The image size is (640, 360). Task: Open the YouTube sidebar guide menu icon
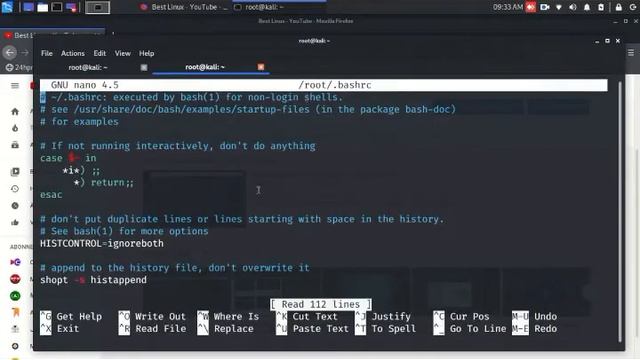click(15, 86)
